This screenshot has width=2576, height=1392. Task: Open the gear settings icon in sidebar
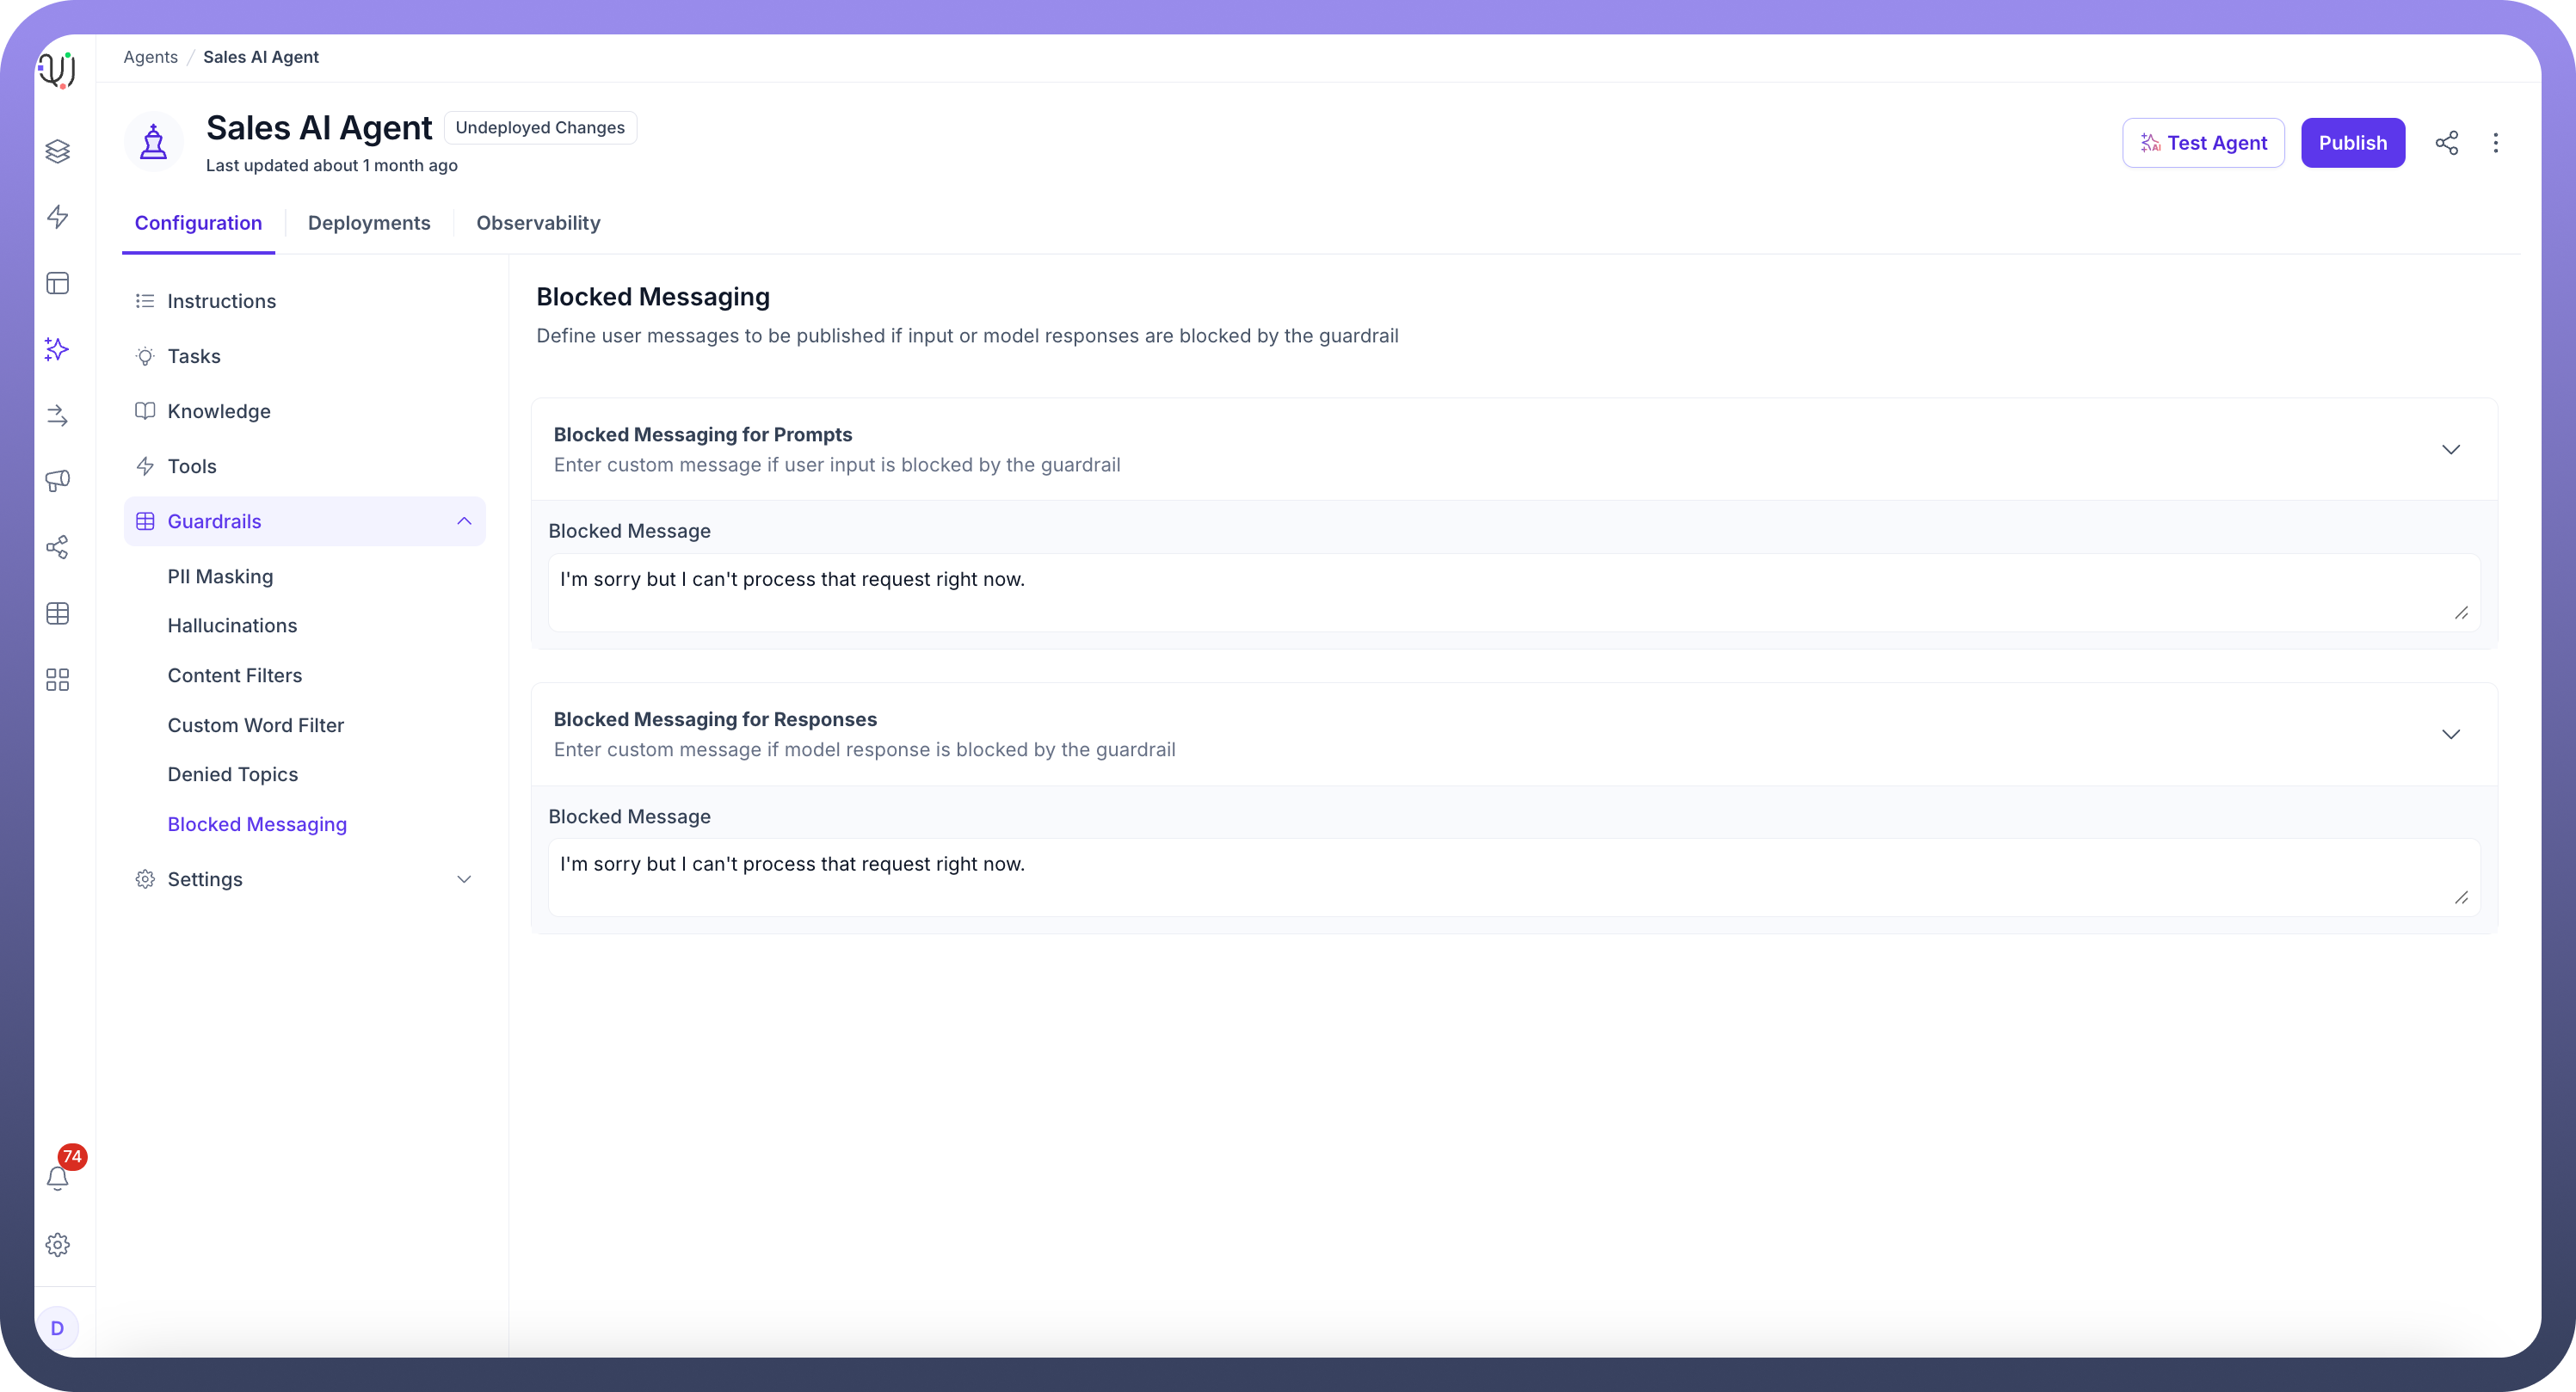coord(58,1245)
